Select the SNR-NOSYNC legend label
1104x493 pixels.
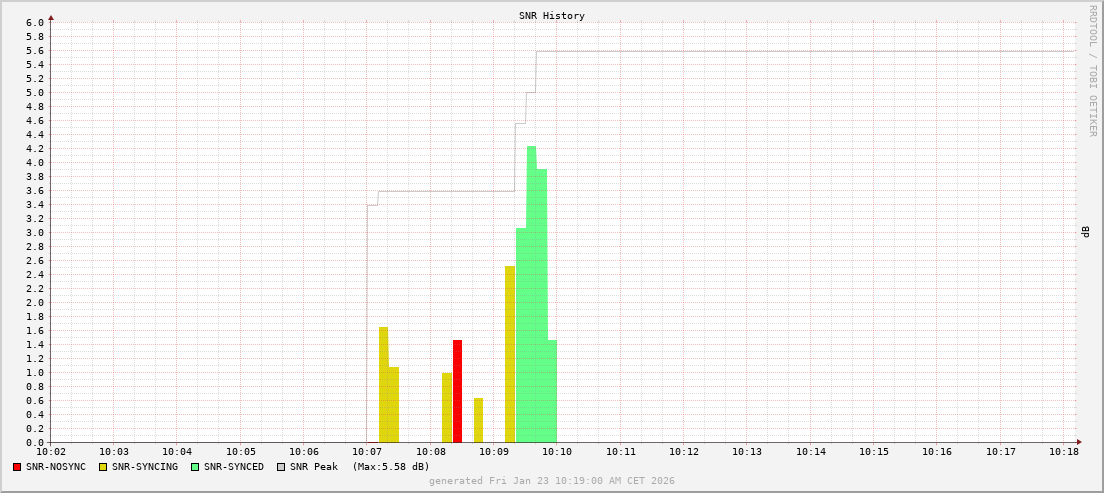point(56,467)
